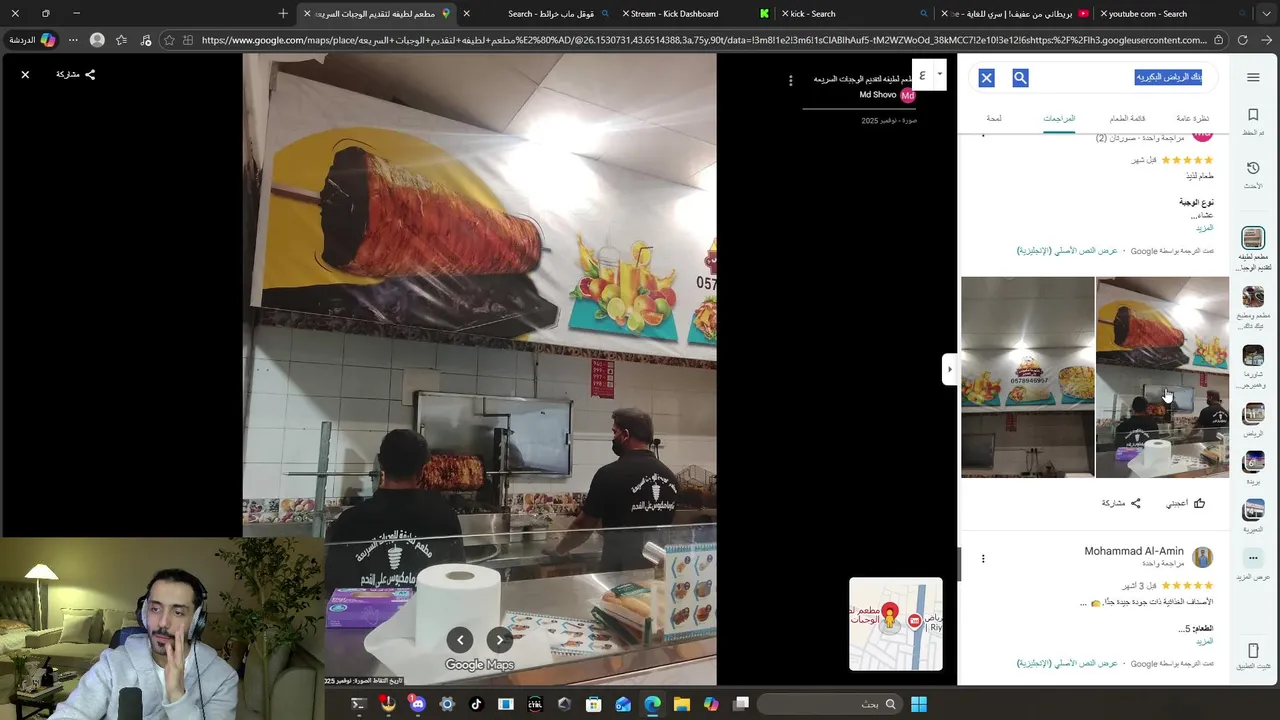This screenshot has width=1280, height=720.
Task: Open Microsoft Edge from taskbar
Action: (x=652, y=704)
